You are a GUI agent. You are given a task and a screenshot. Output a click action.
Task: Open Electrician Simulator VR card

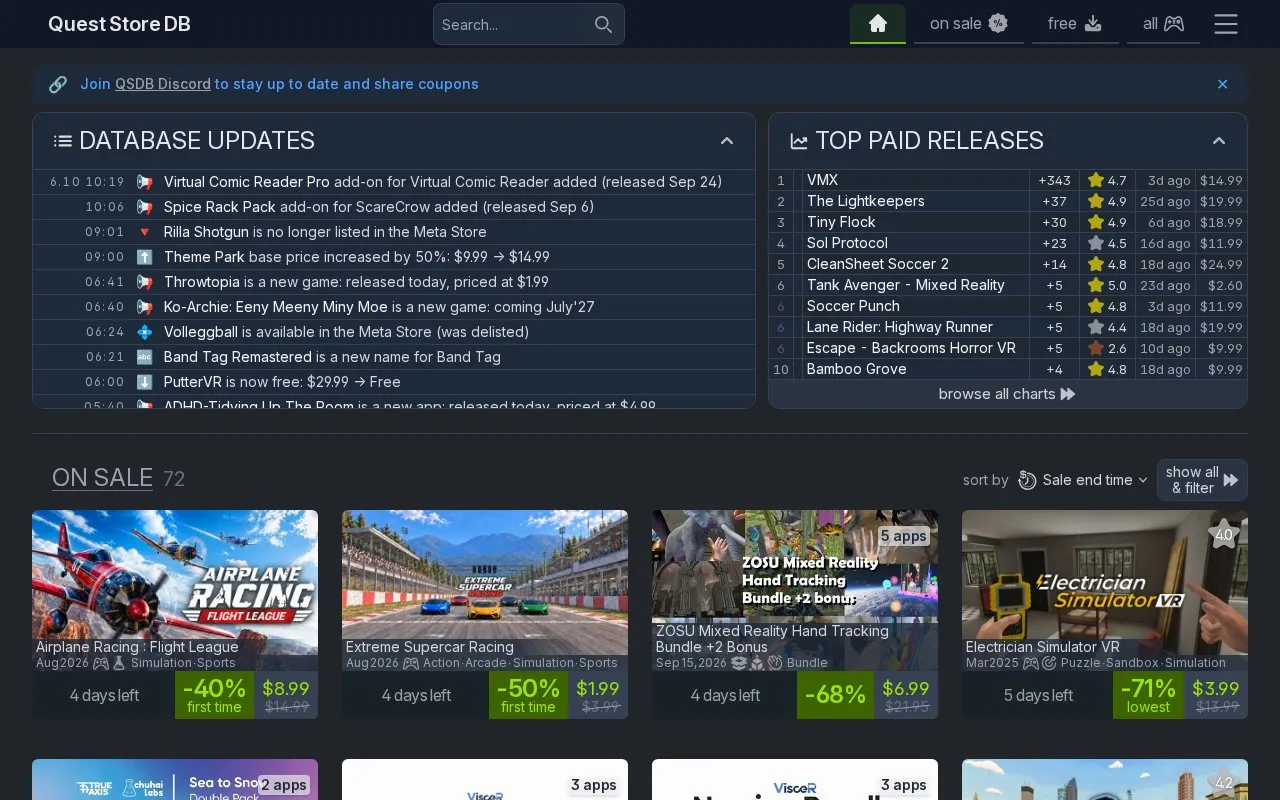pyautogui.click(x=1105, y=614)
